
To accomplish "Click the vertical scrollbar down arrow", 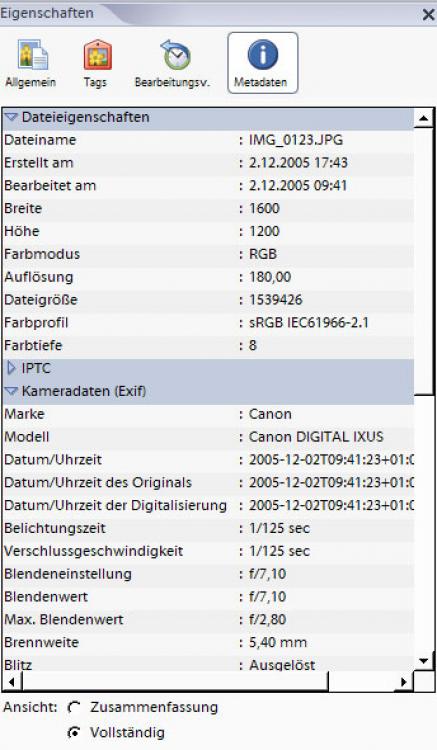I will click(424, 662).
